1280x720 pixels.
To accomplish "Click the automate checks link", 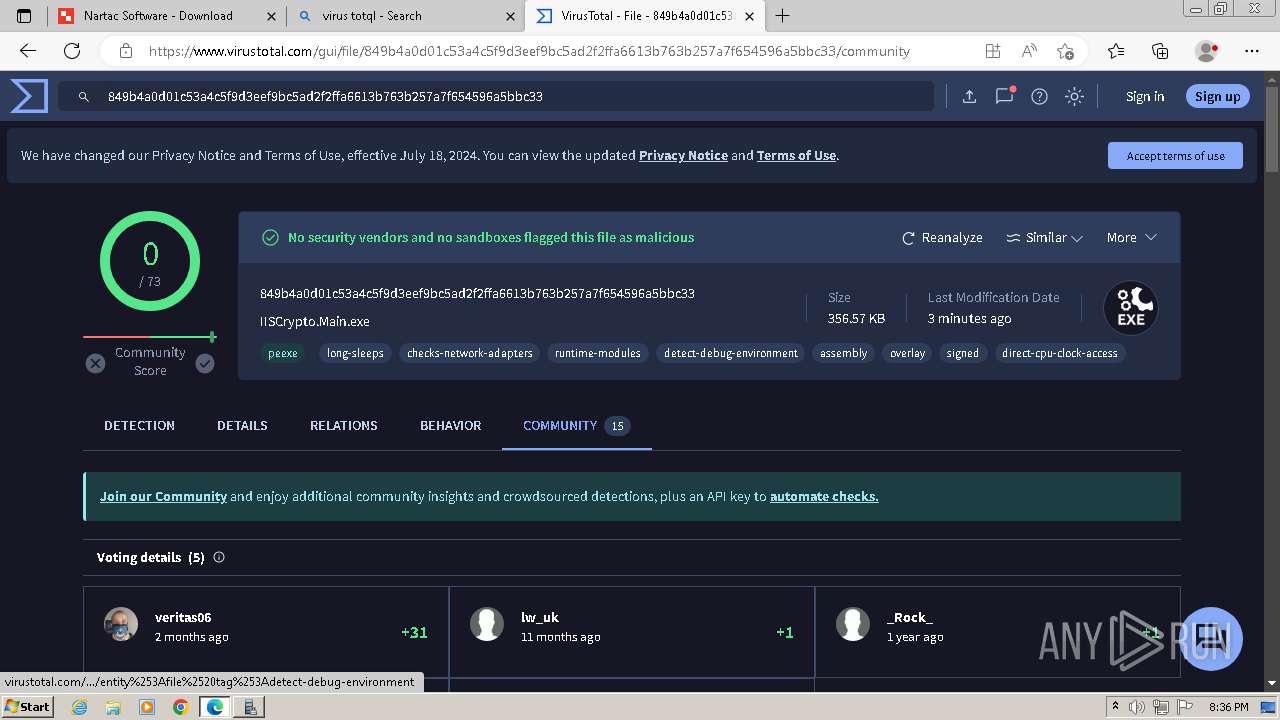I will pos(824,496).
